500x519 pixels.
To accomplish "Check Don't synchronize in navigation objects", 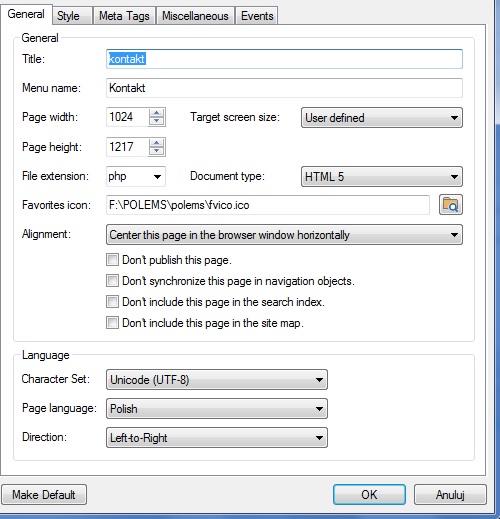I will click(112, 280).
